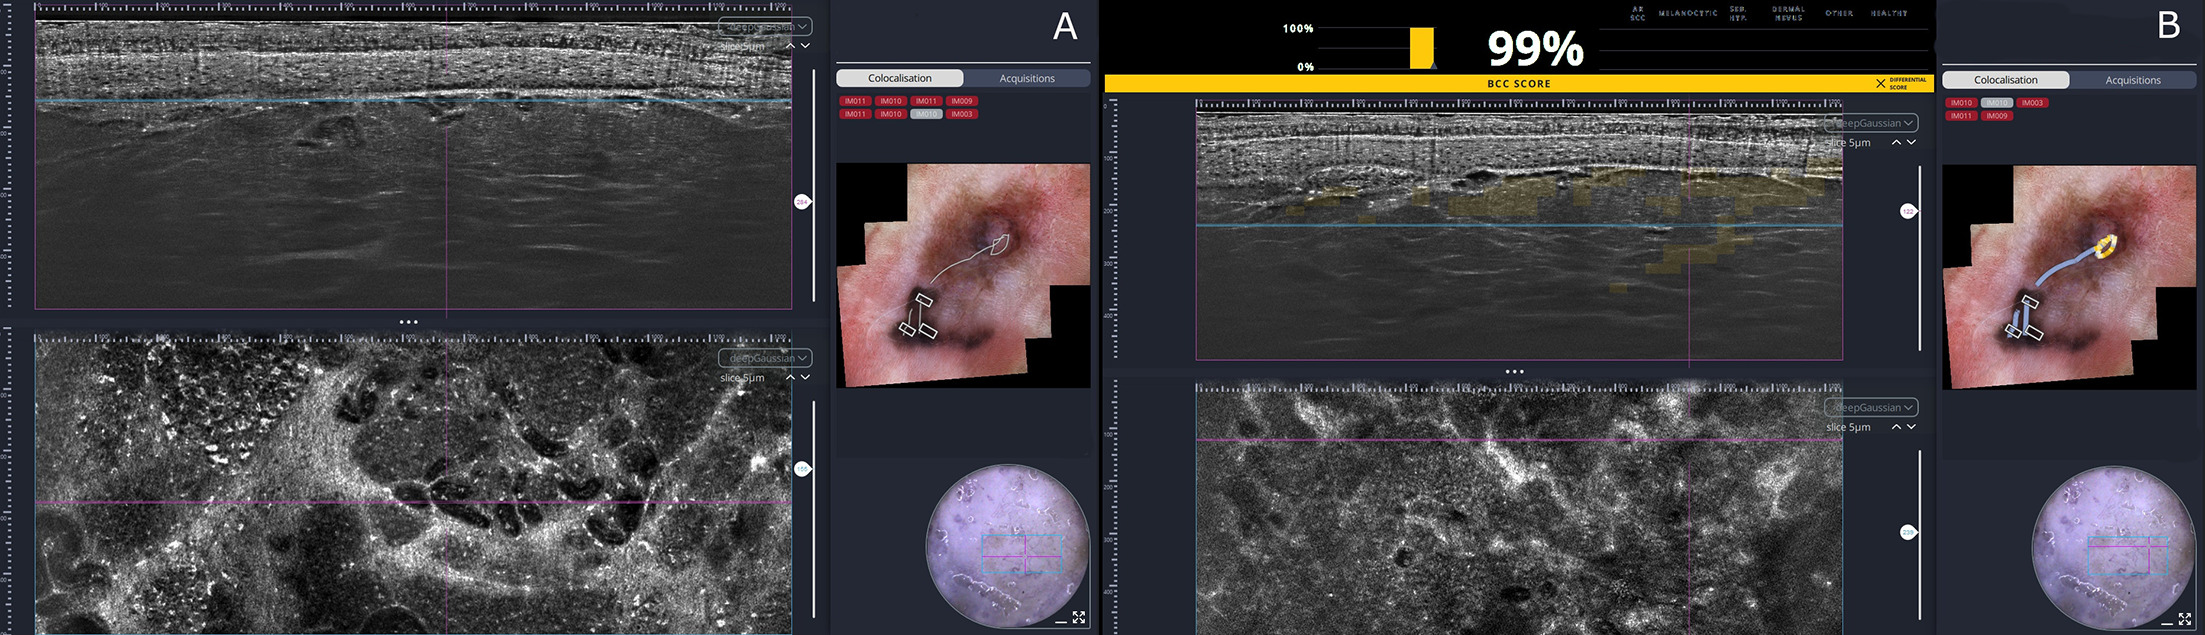Expand the dermoscopy view in panel A
Screen dimensions: 2205x635
1079,617
